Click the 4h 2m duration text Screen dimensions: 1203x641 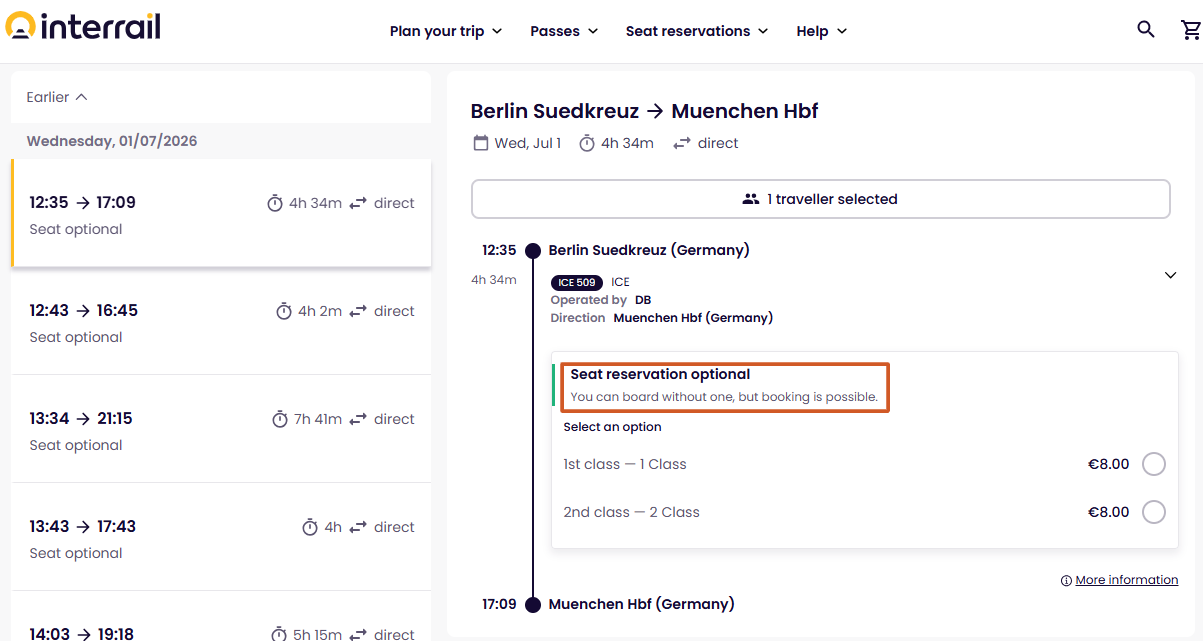click(320, 311)
